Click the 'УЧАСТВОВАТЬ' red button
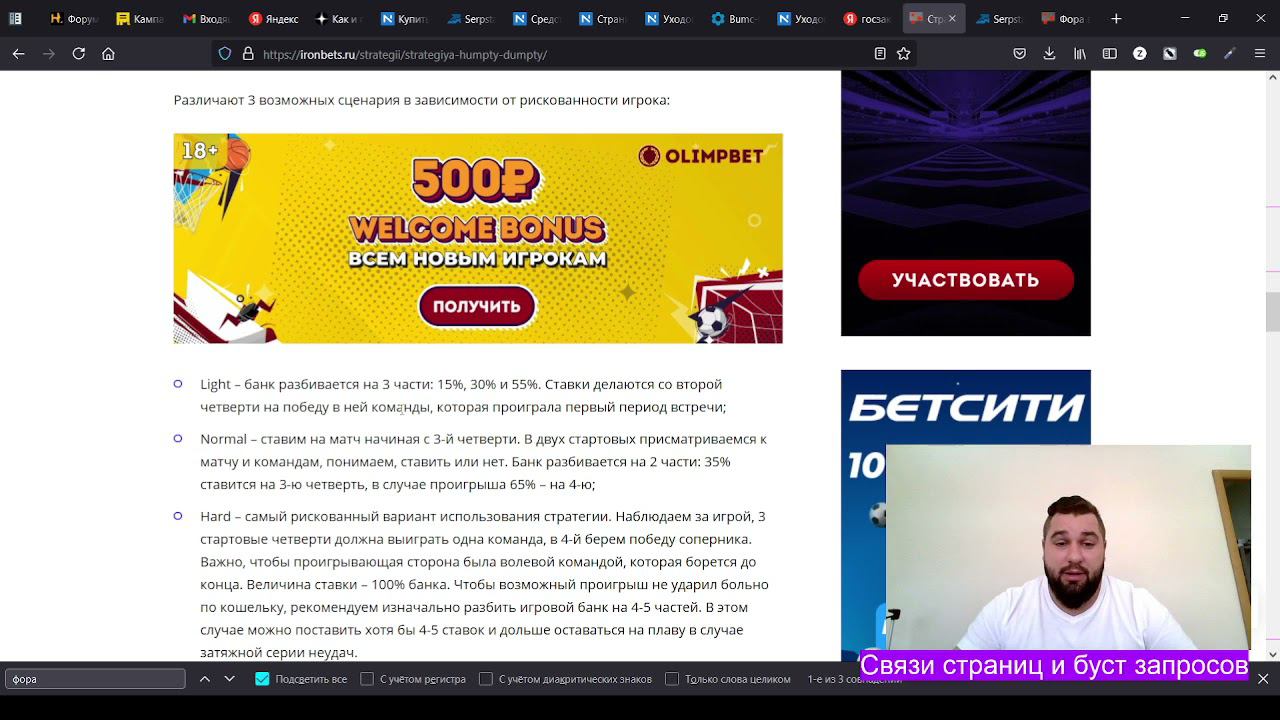 [x=965, y=280]
